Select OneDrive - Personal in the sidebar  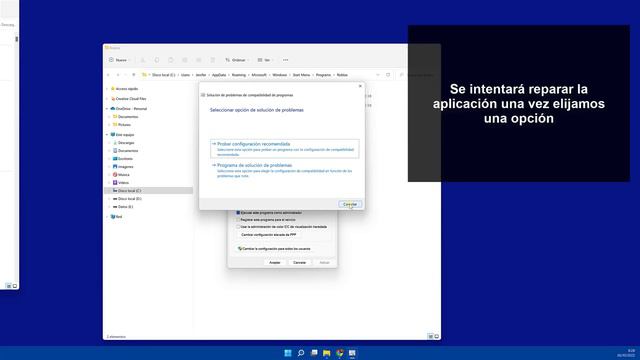(131, 109)
